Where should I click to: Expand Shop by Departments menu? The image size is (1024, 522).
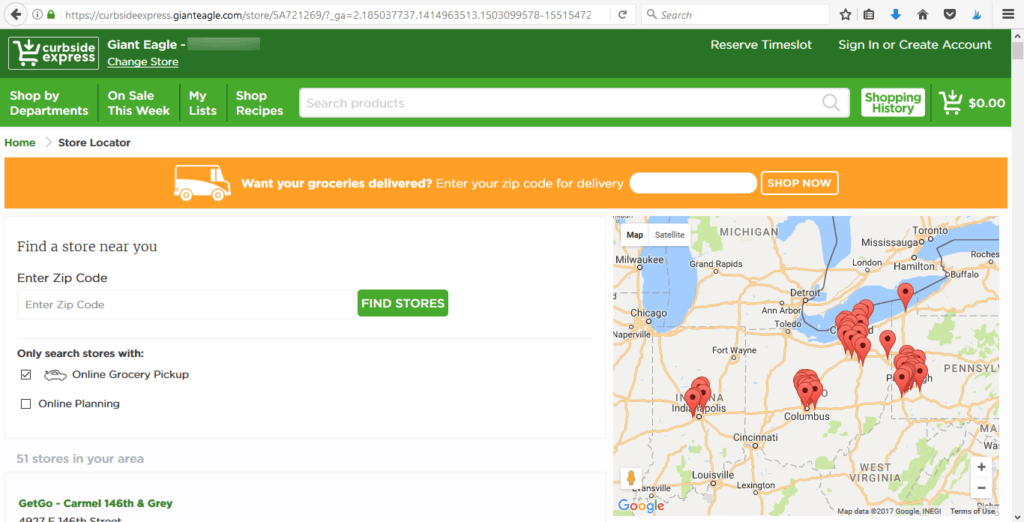coord(49,103)
